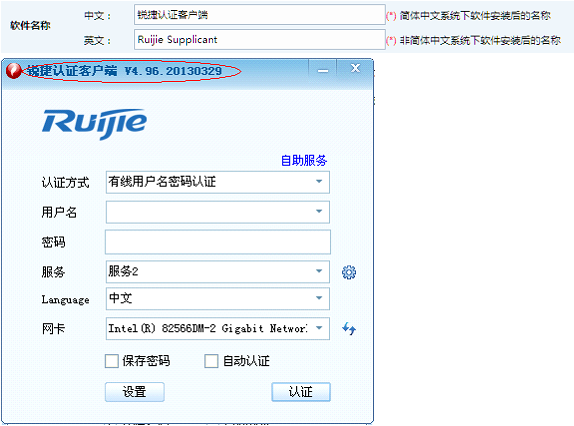Open 服务 dropdown showing 服务2
Viewport: 574px width, 426px height.
tap(218, 272)
